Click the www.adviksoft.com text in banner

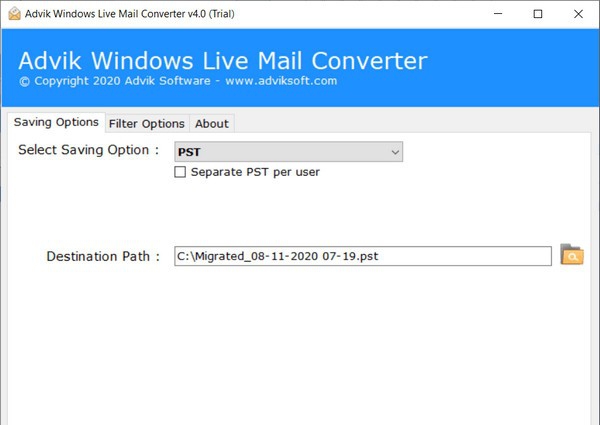(x=281, y=81)
